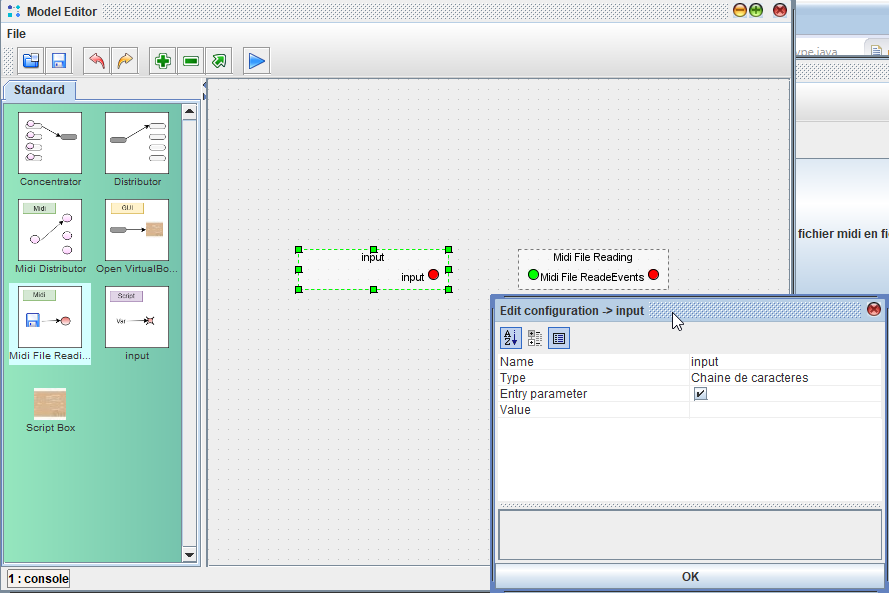Viewport: 889px width, 593px height.
Task: Open the Type value Chaine de caracteres
Action: pyautogui.click(x=785, y=378)
